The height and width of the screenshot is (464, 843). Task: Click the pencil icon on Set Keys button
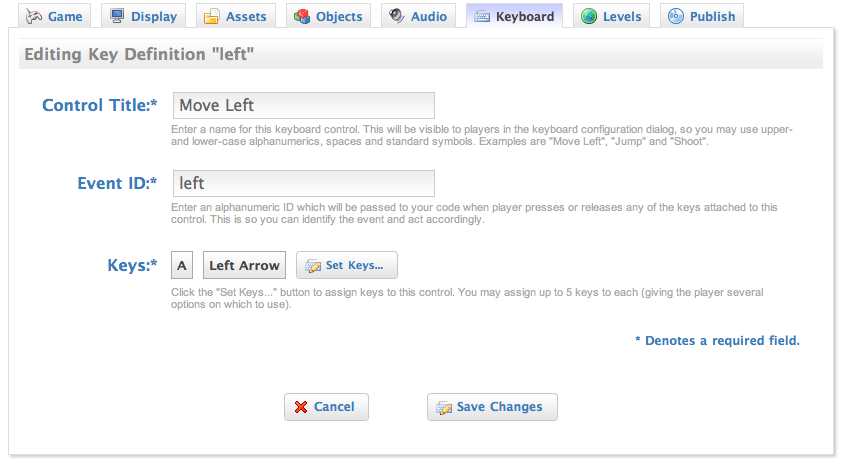pyautogui.click(x=313, y=265)
